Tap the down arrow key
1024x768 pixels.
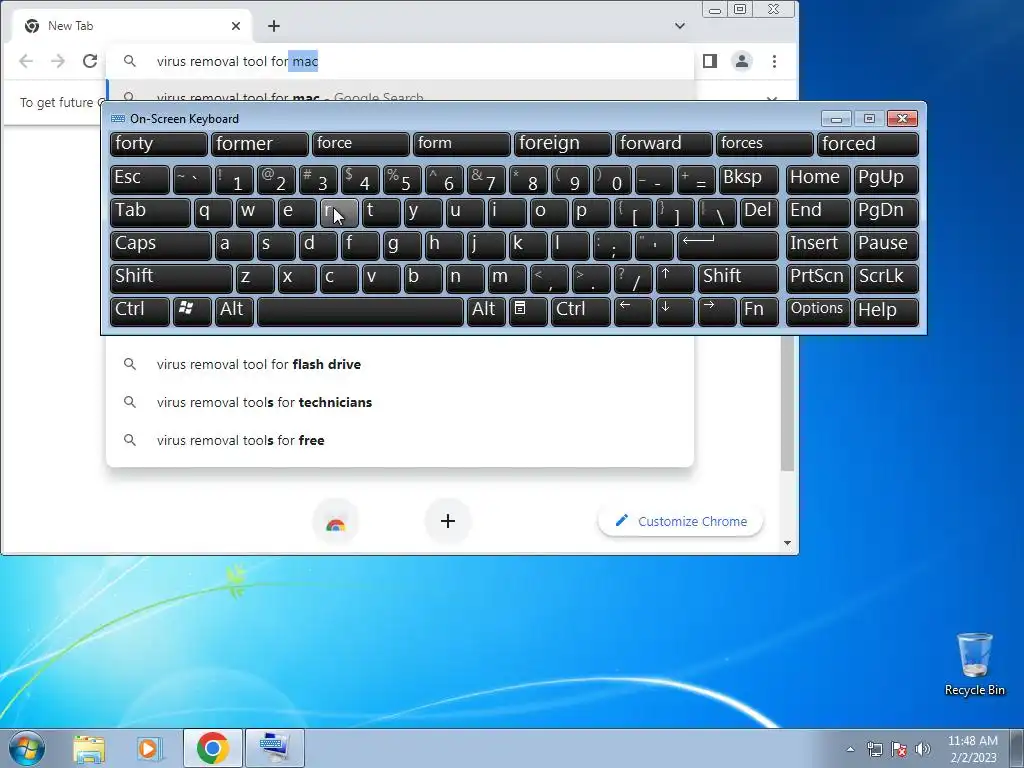[675, 311]
